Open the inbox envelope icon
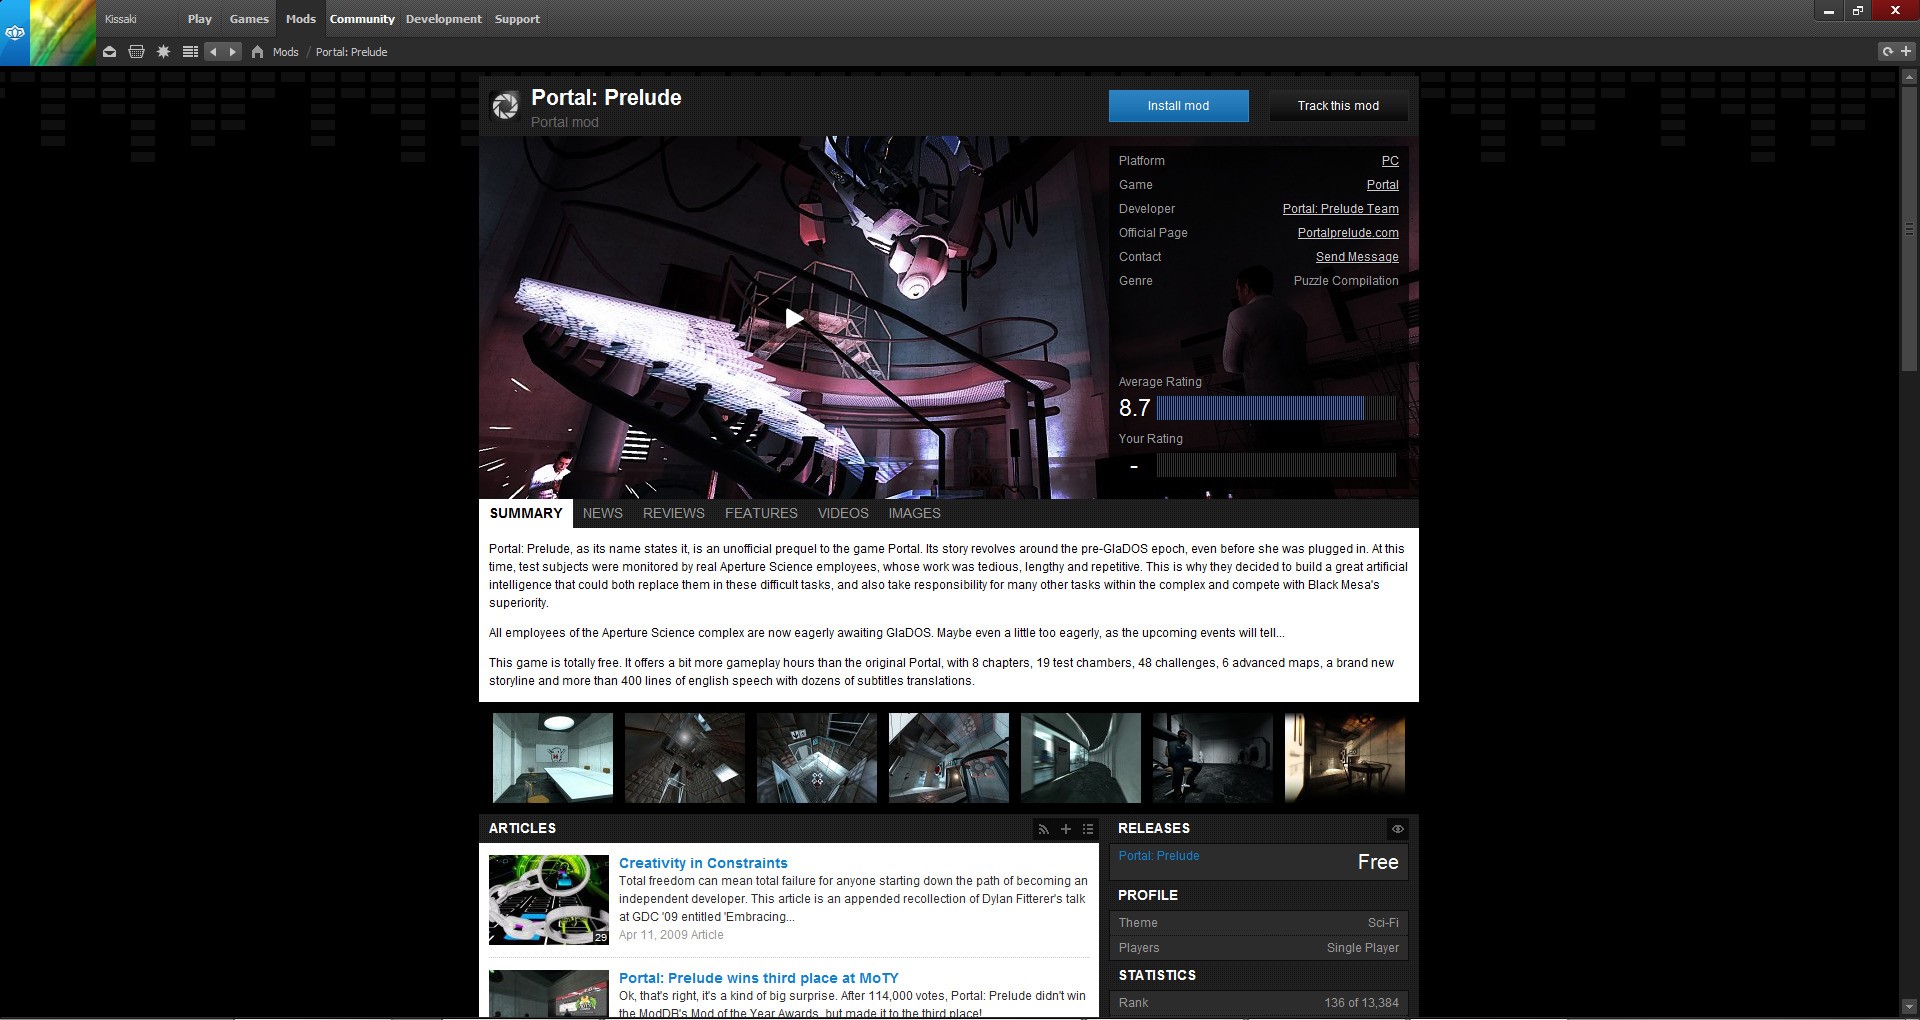Viewport: 1920px width, 1020px height. coord(109,52)
